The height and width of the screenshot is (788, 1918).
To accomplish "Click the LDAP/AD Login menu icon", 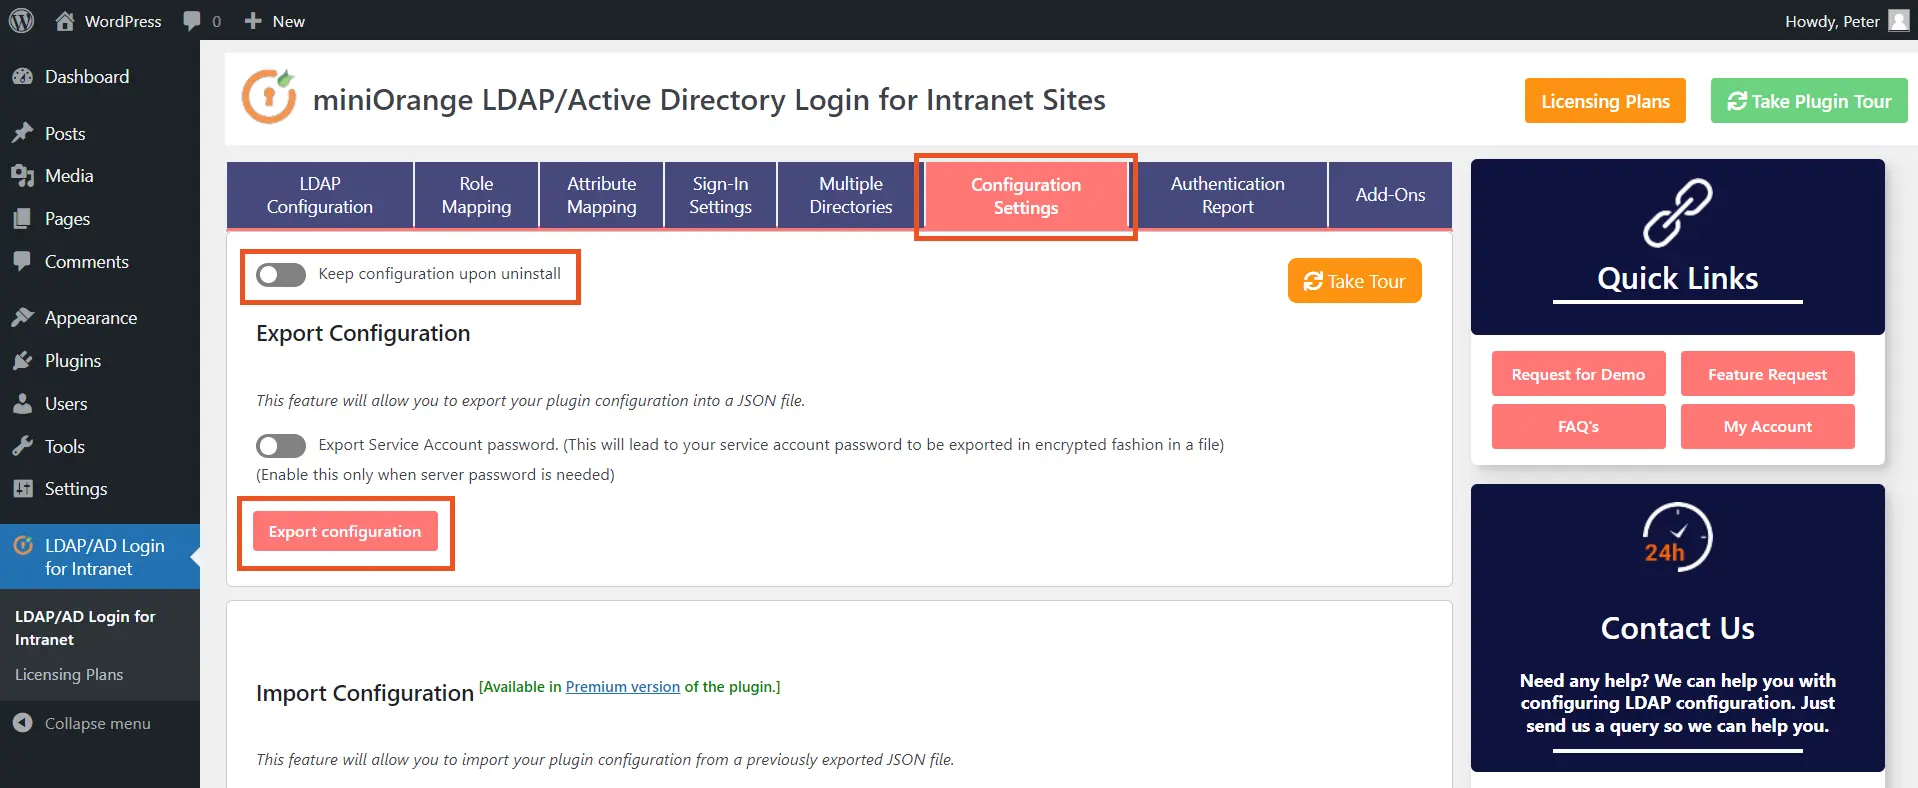I will tap(22, 546).
